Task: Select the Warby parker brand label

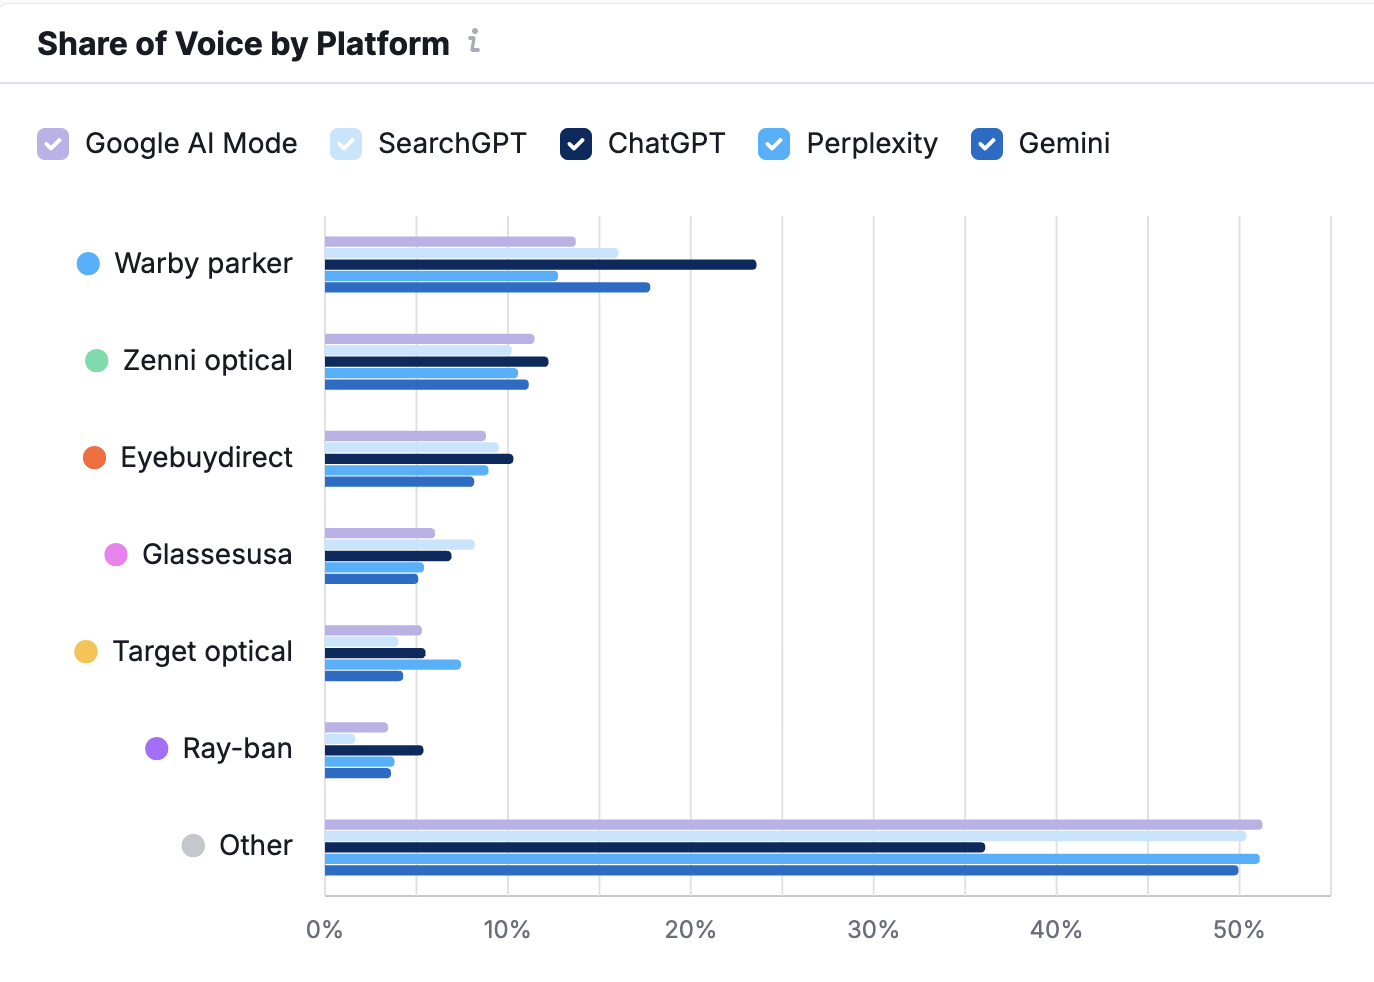Action: point(203,264)
